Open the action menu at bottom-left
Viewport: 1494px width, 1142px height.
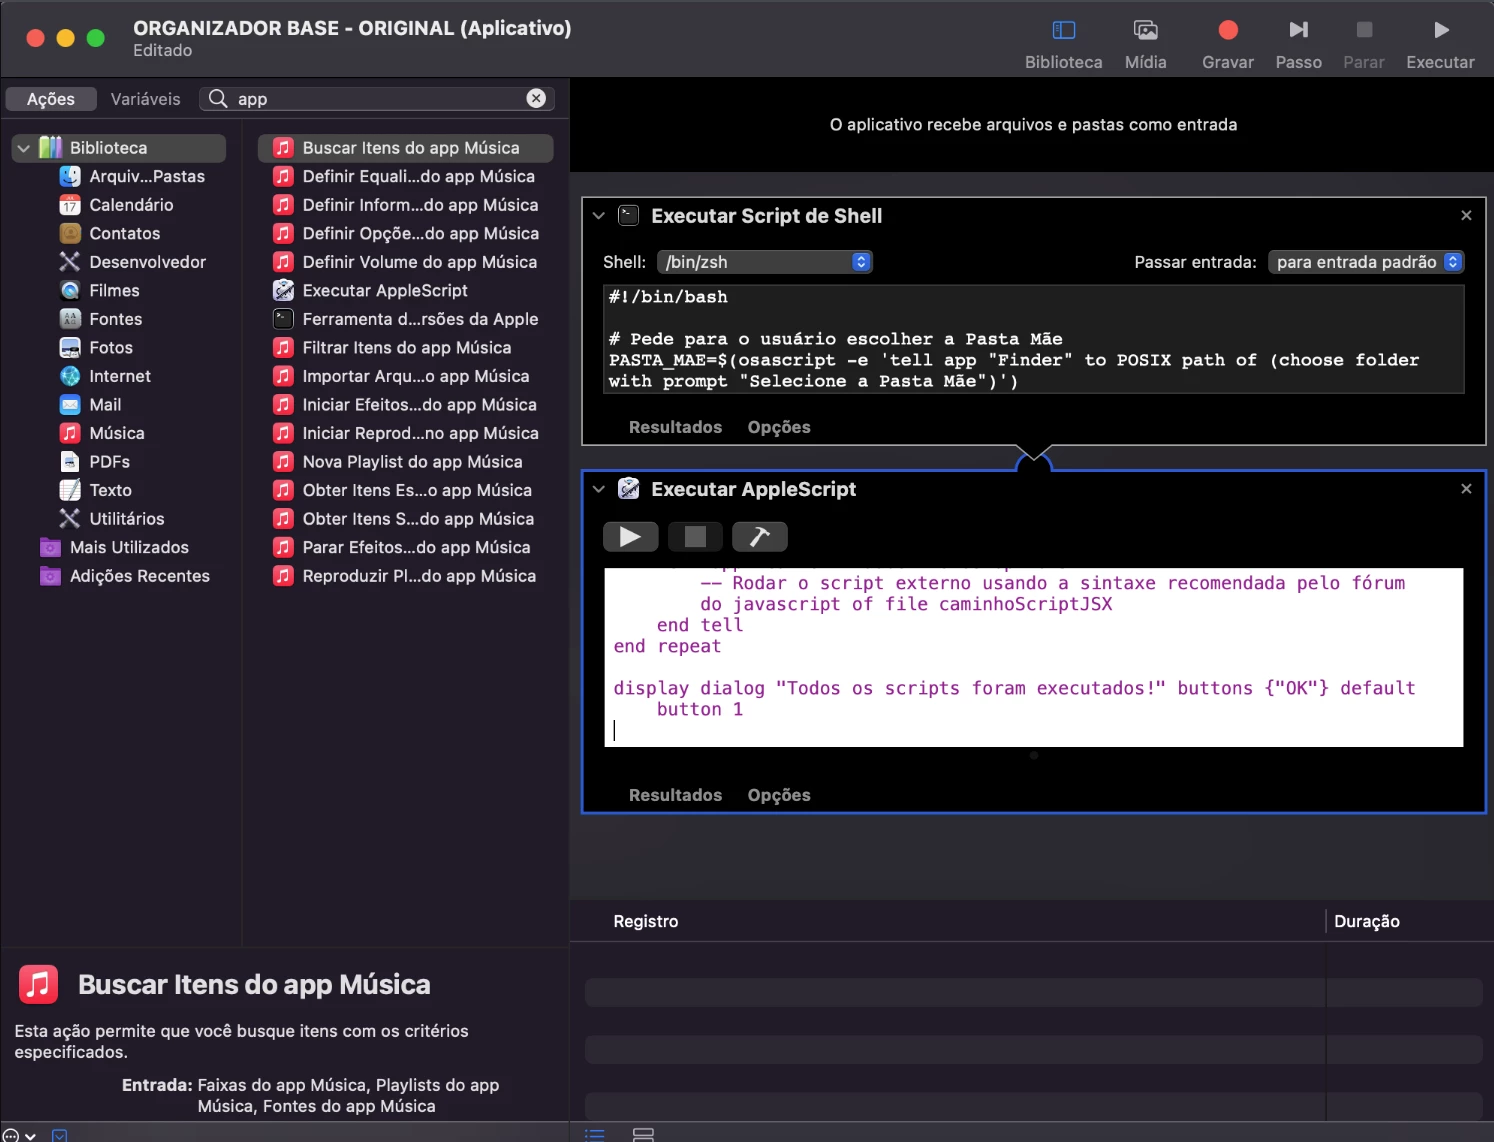coord(19,1135)
